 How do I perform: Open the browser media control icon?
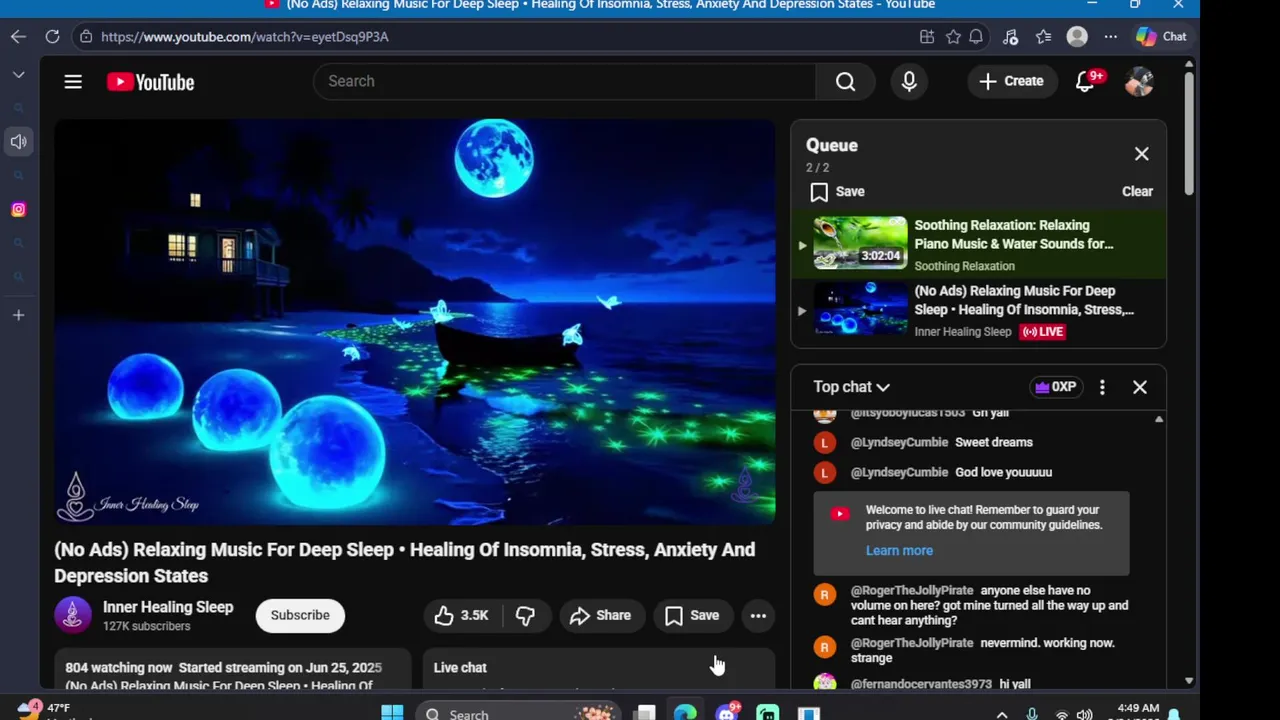click(1010, 36)
